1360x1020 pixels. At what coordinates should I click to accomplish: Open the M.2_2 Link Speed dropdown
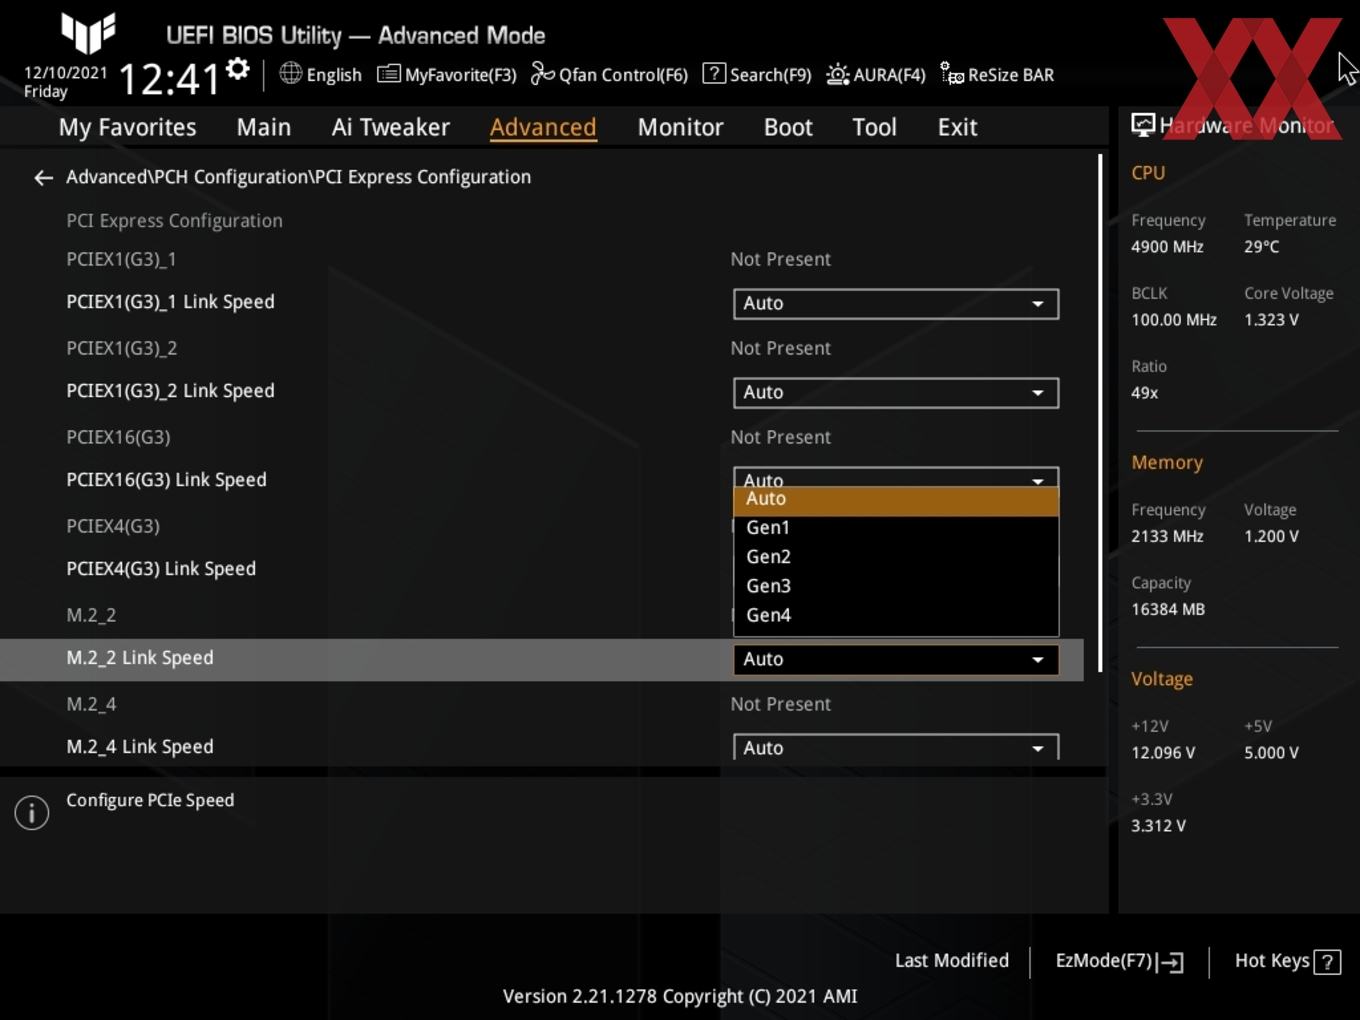[x=896, y=659]
